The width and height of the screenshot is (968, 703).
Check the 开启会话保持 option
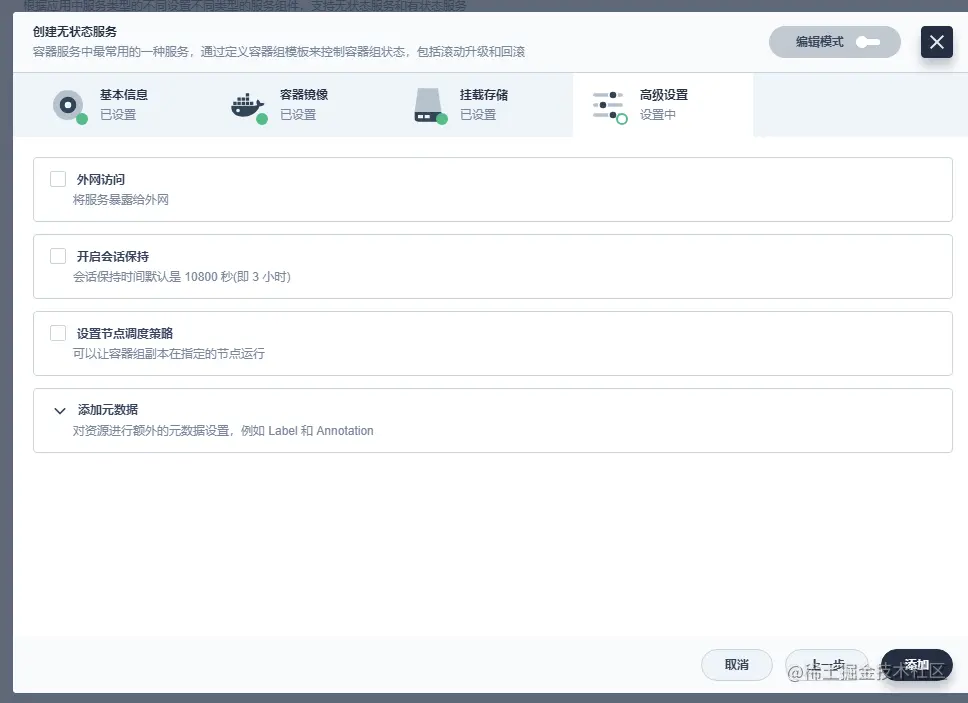(x=58, y=256)
